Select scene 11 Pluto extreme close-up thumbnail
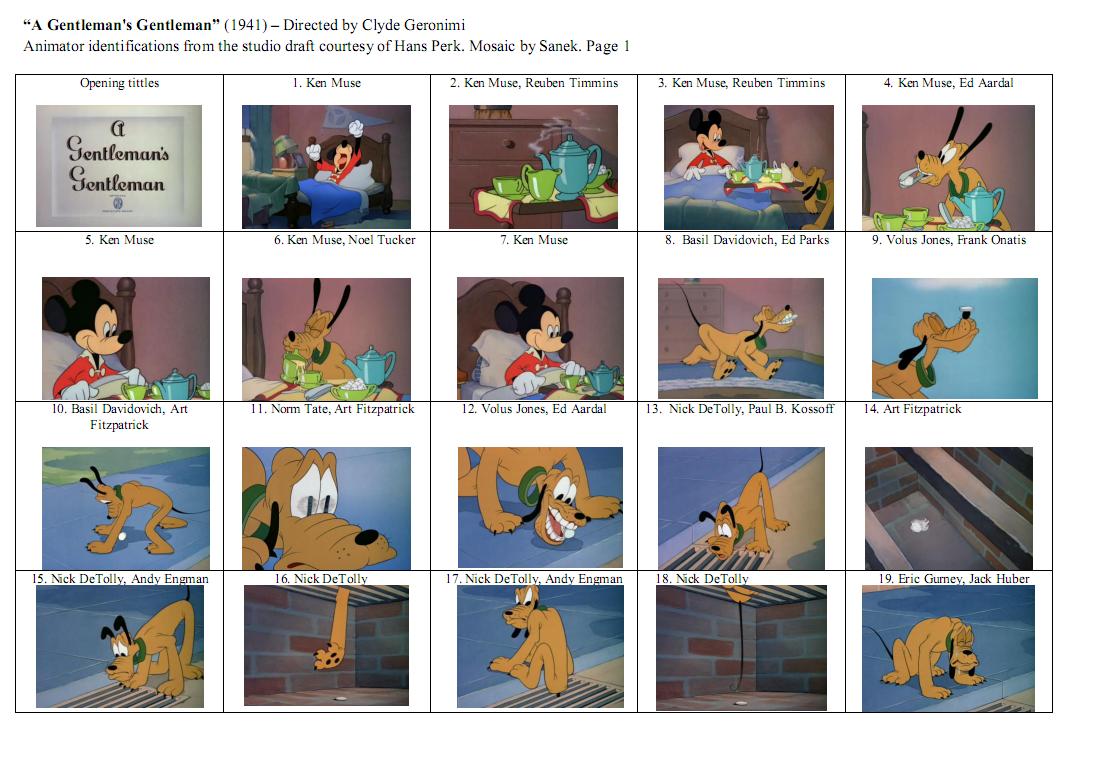1116x765 pixels. point(326,508)
